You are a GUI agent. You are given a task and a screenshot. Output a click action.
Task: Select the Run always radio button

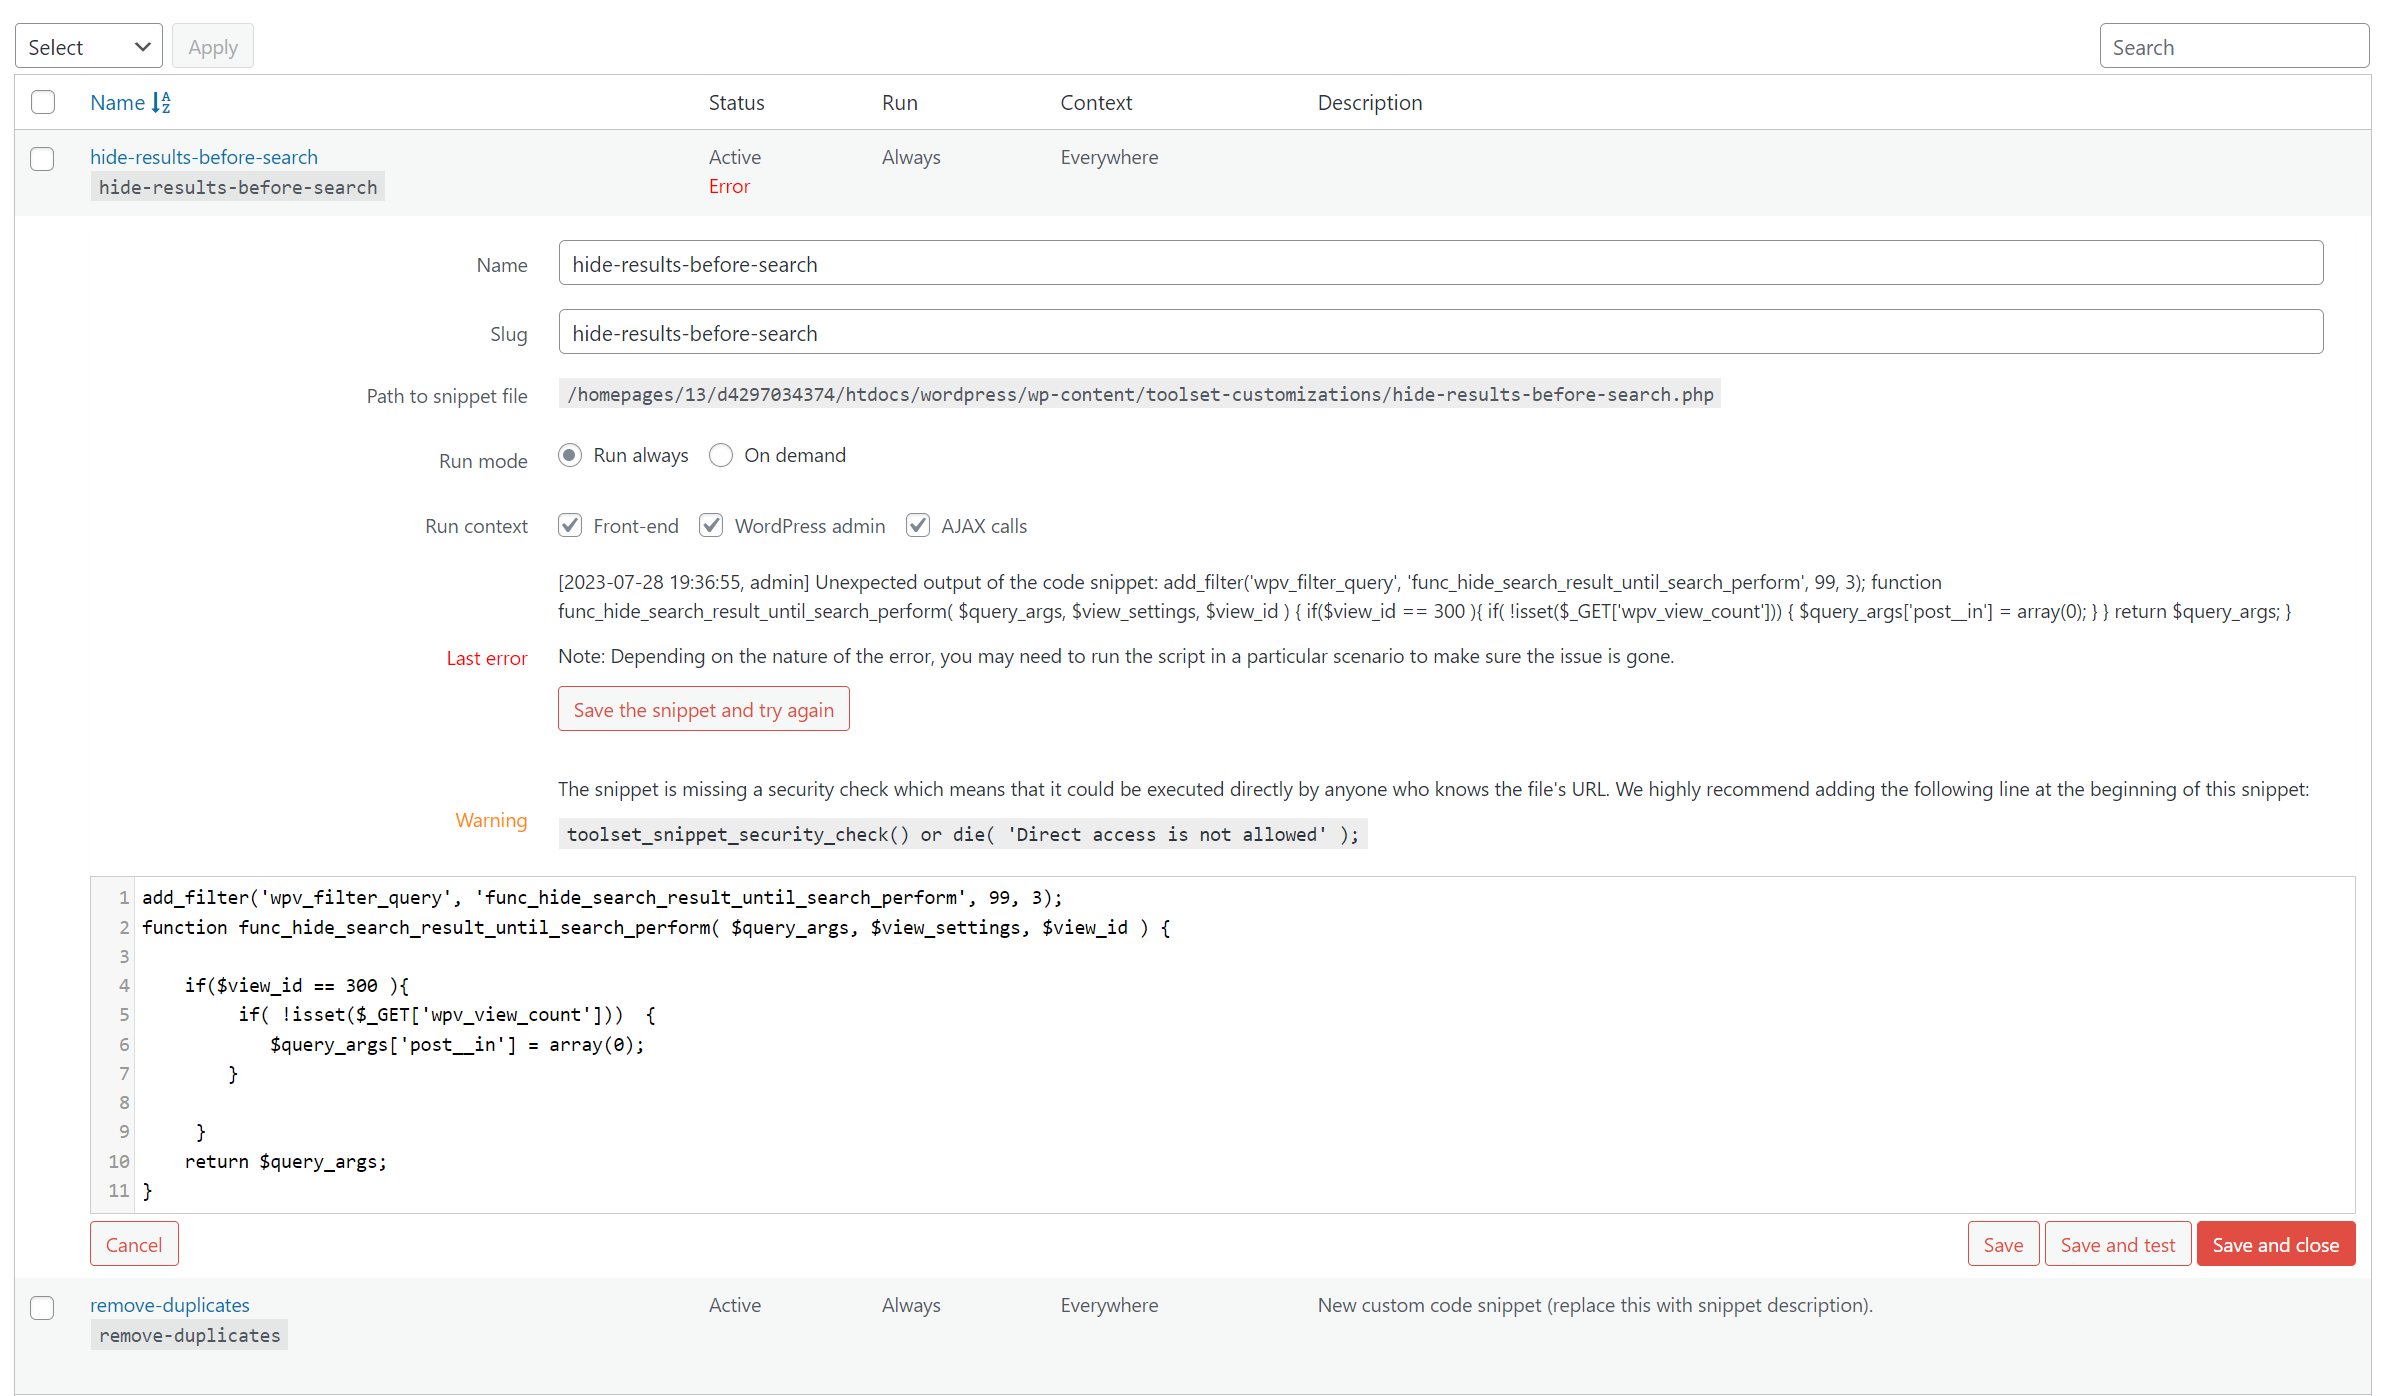click(x=570, y=456)
